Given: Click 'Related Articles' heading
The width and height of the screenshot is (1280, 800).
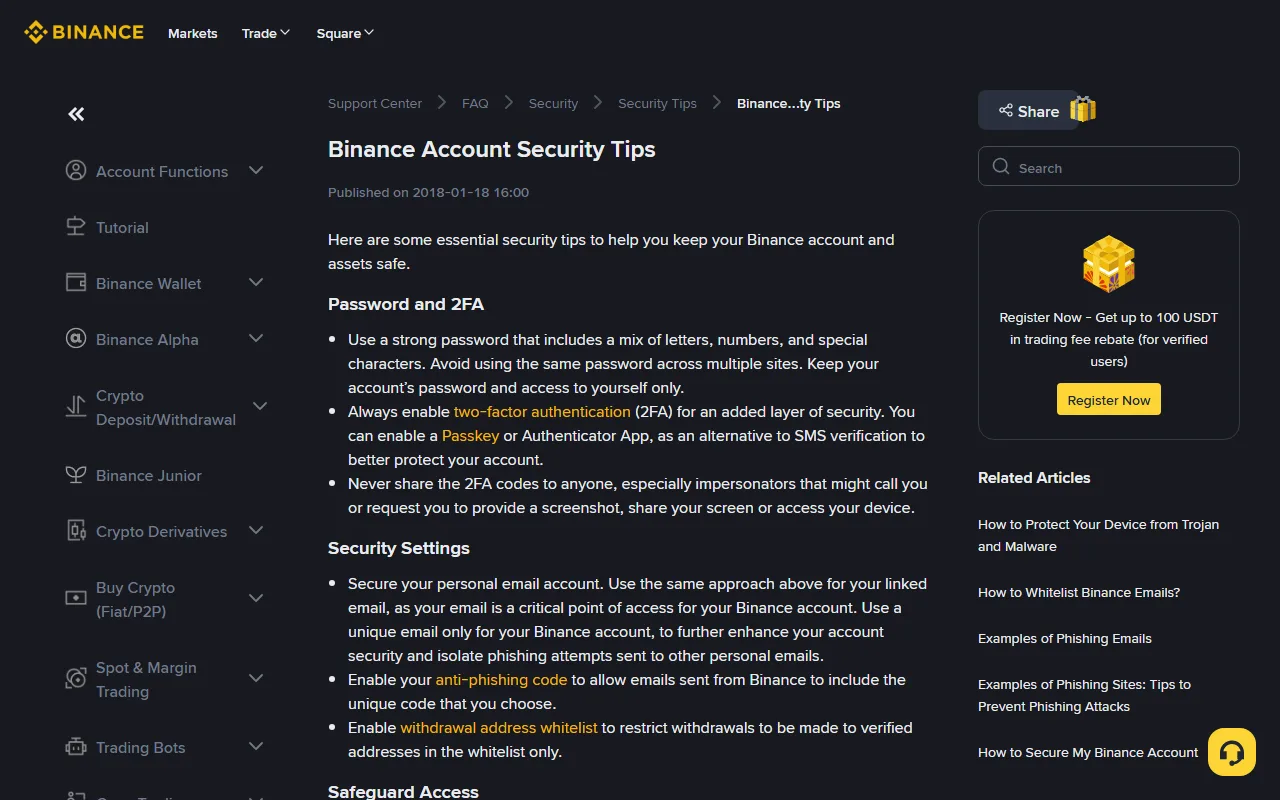Looking at the screenshot, I should 1034,477.
